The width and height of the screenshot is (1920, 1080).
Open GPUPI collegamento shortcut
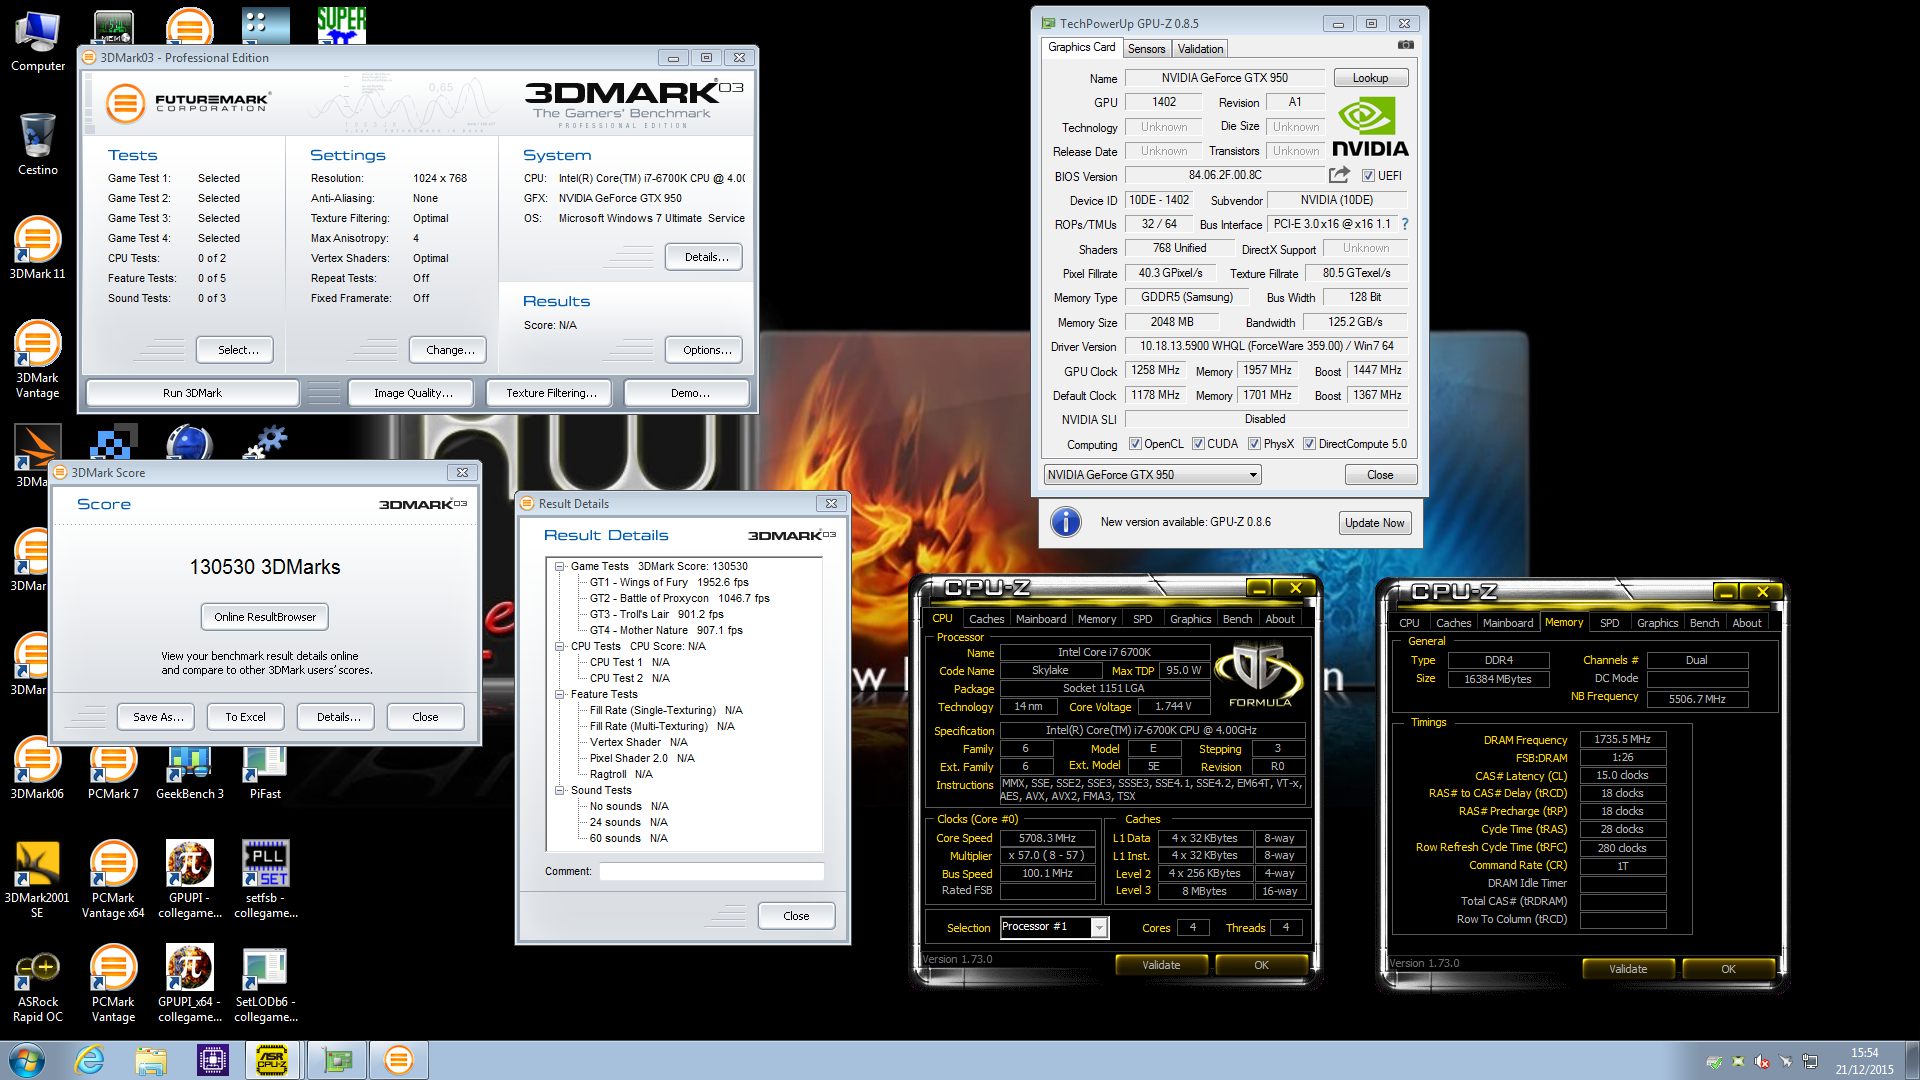(x=190, y=879)
